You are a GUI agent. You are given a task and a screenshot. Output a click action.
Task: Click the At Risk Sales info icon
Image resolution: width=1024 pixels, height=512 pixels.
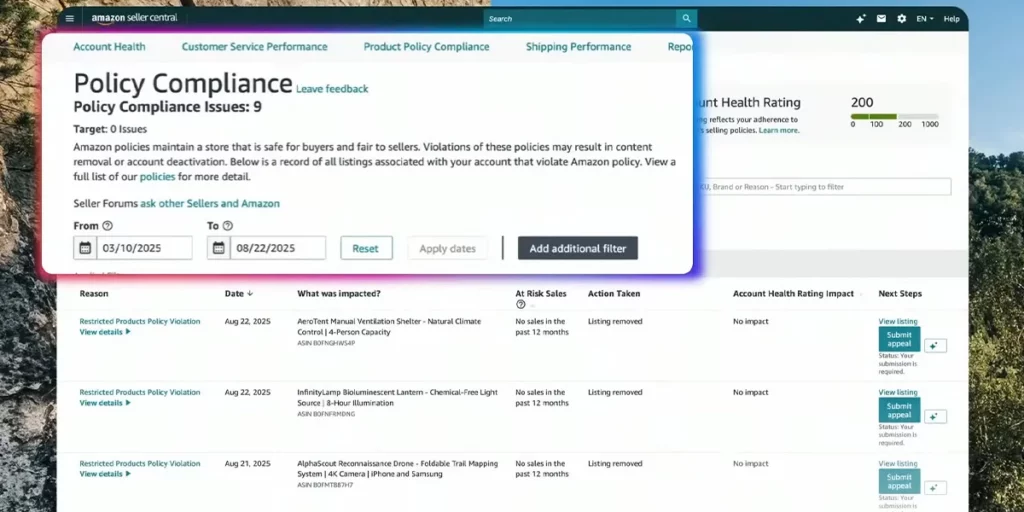pyautogui.click(x=520, y=304)
